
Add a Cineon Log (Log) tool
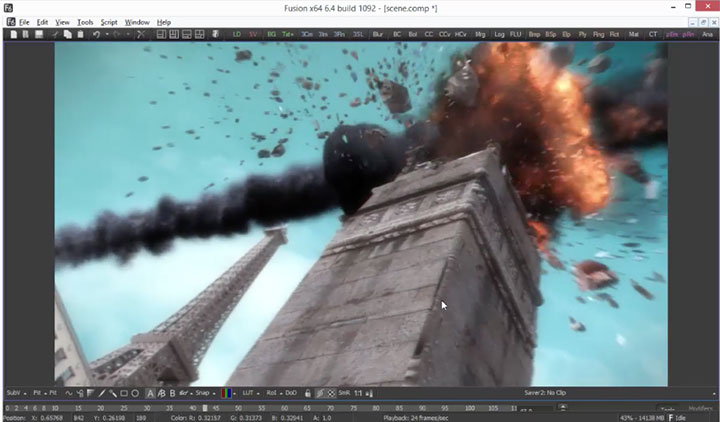pos(499,34)
